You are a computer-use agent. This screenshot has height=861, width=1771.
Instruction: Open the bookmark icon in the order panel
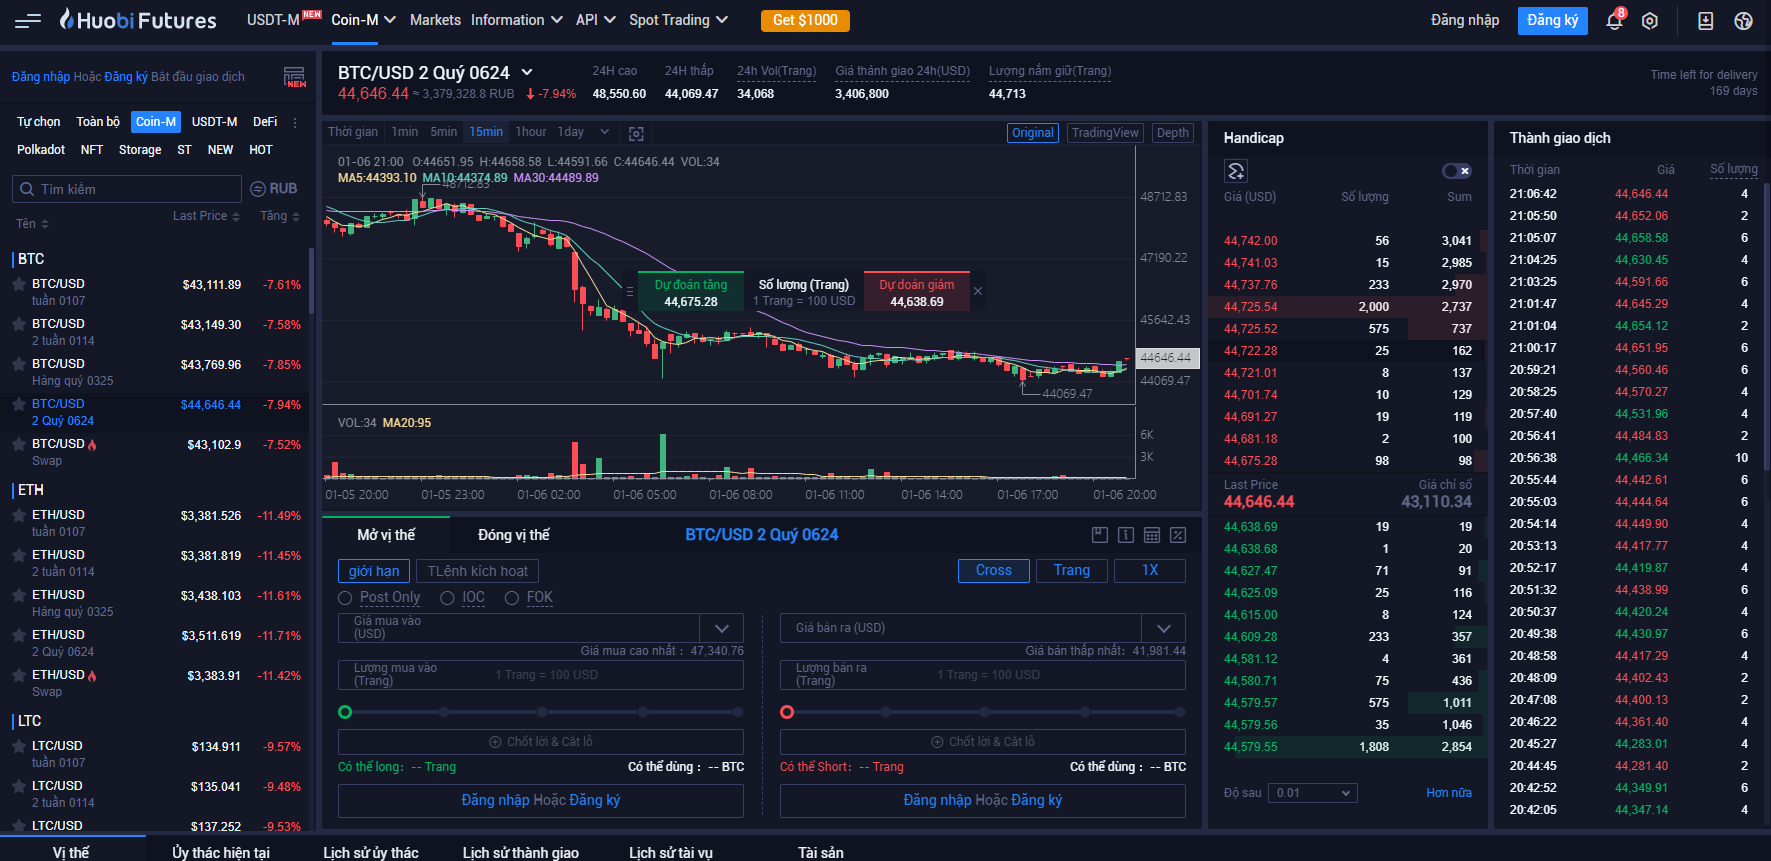coord(1100,535)
